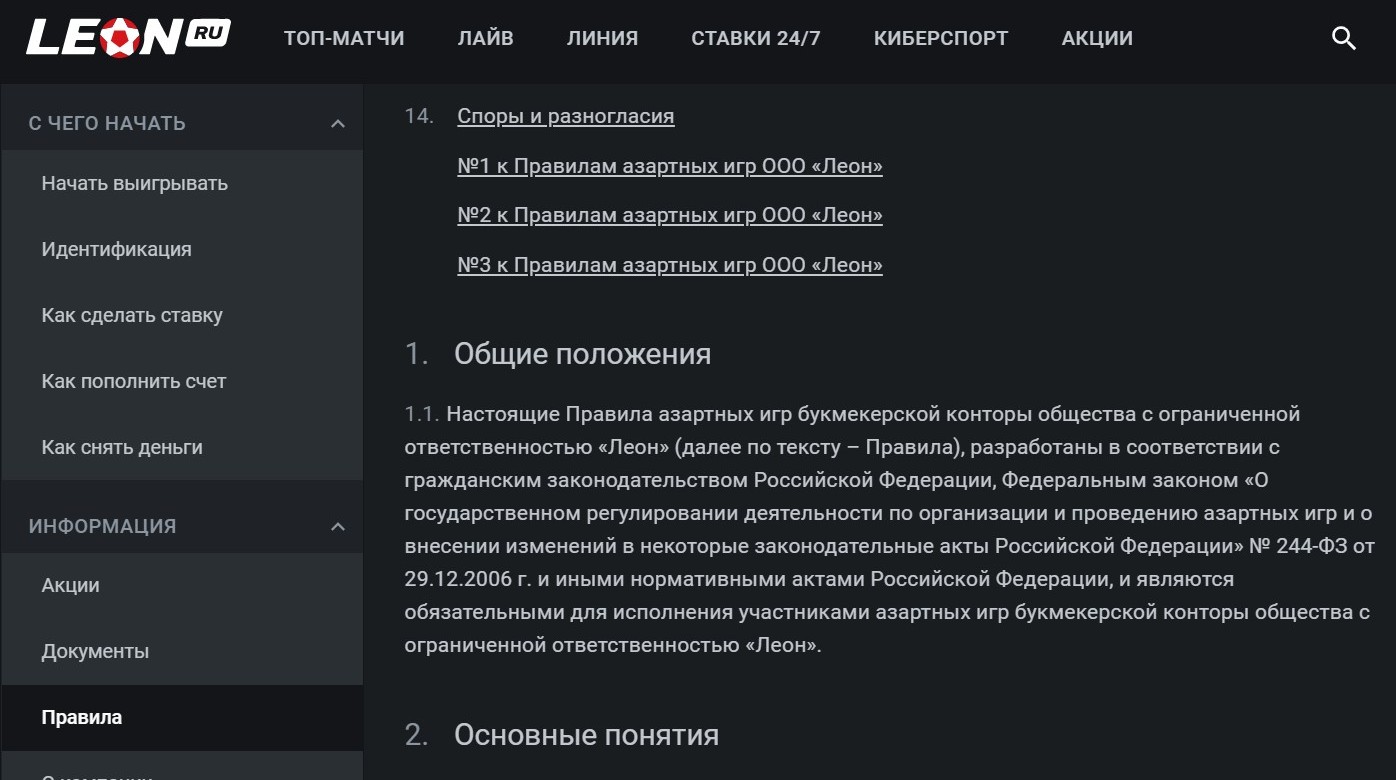
Task: Go to the ЛАЙВ section
Action: [486, 39]
